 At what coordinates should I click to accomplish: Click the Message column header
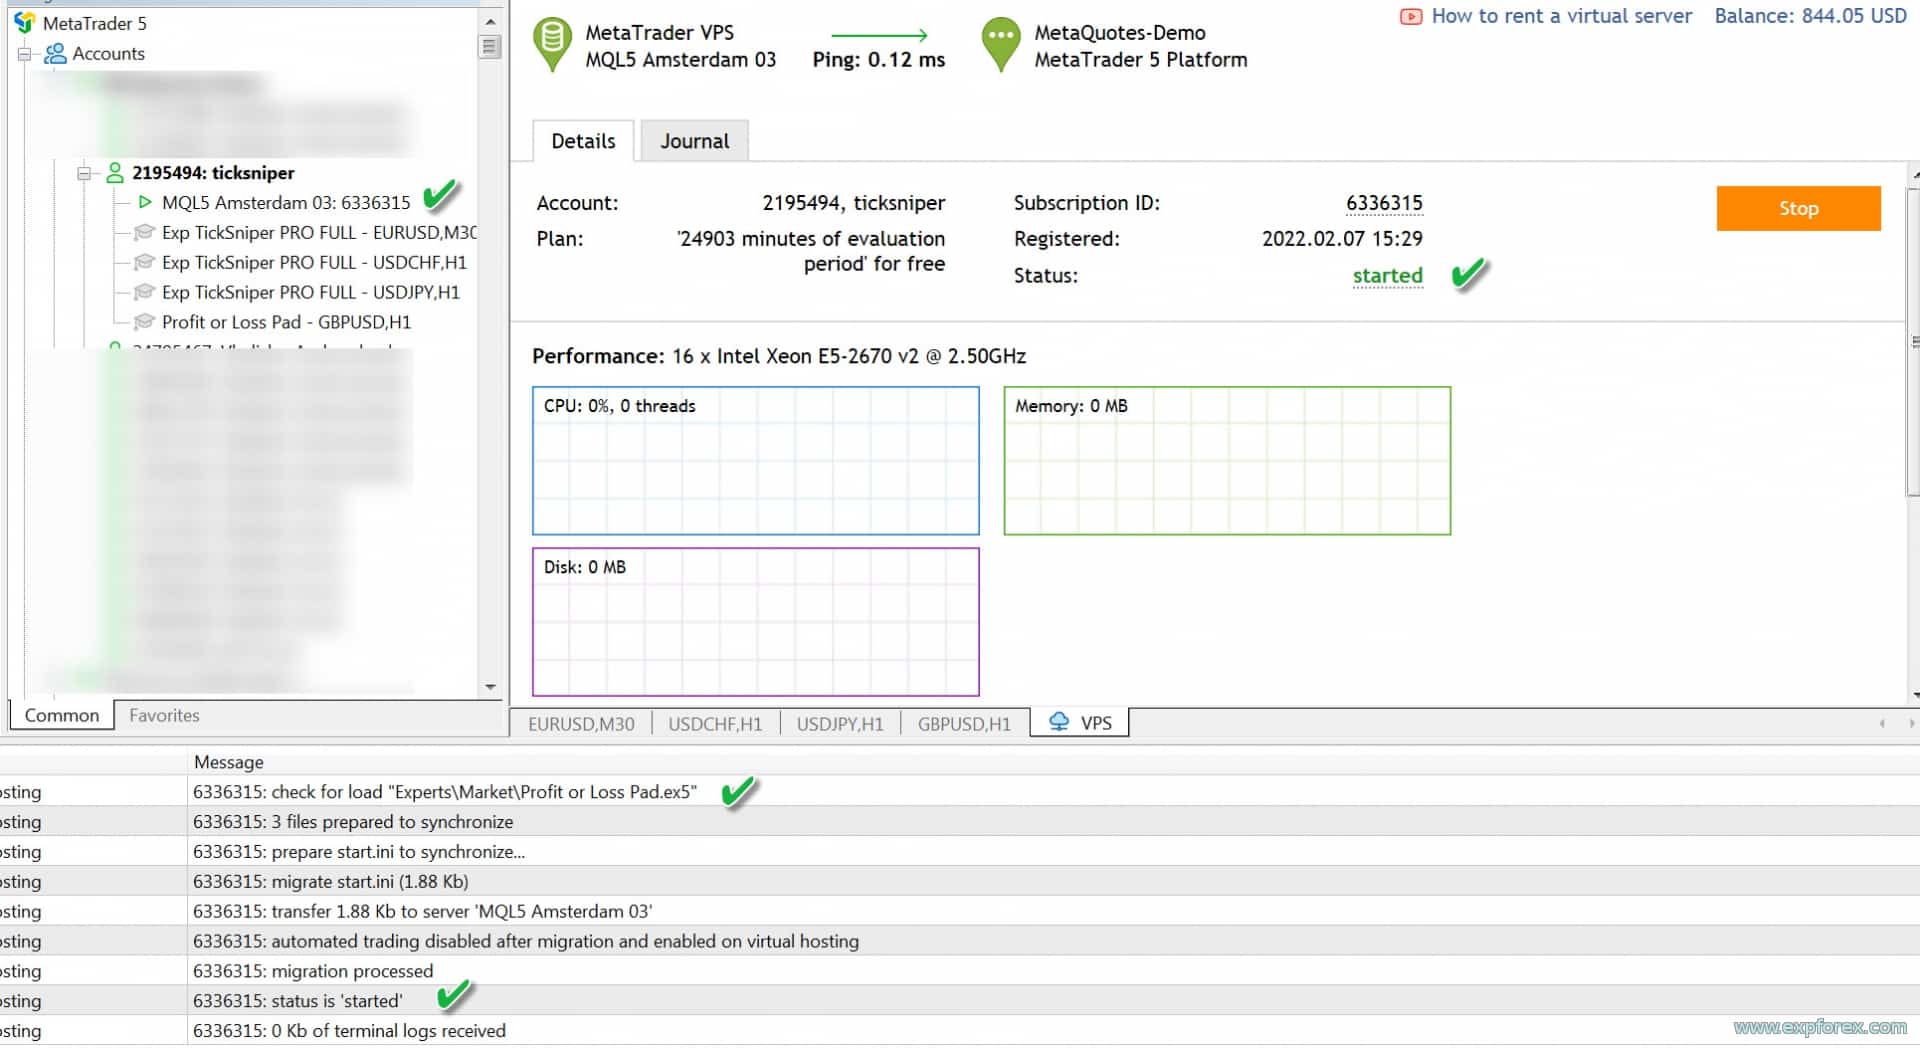(x=229, y=762)
